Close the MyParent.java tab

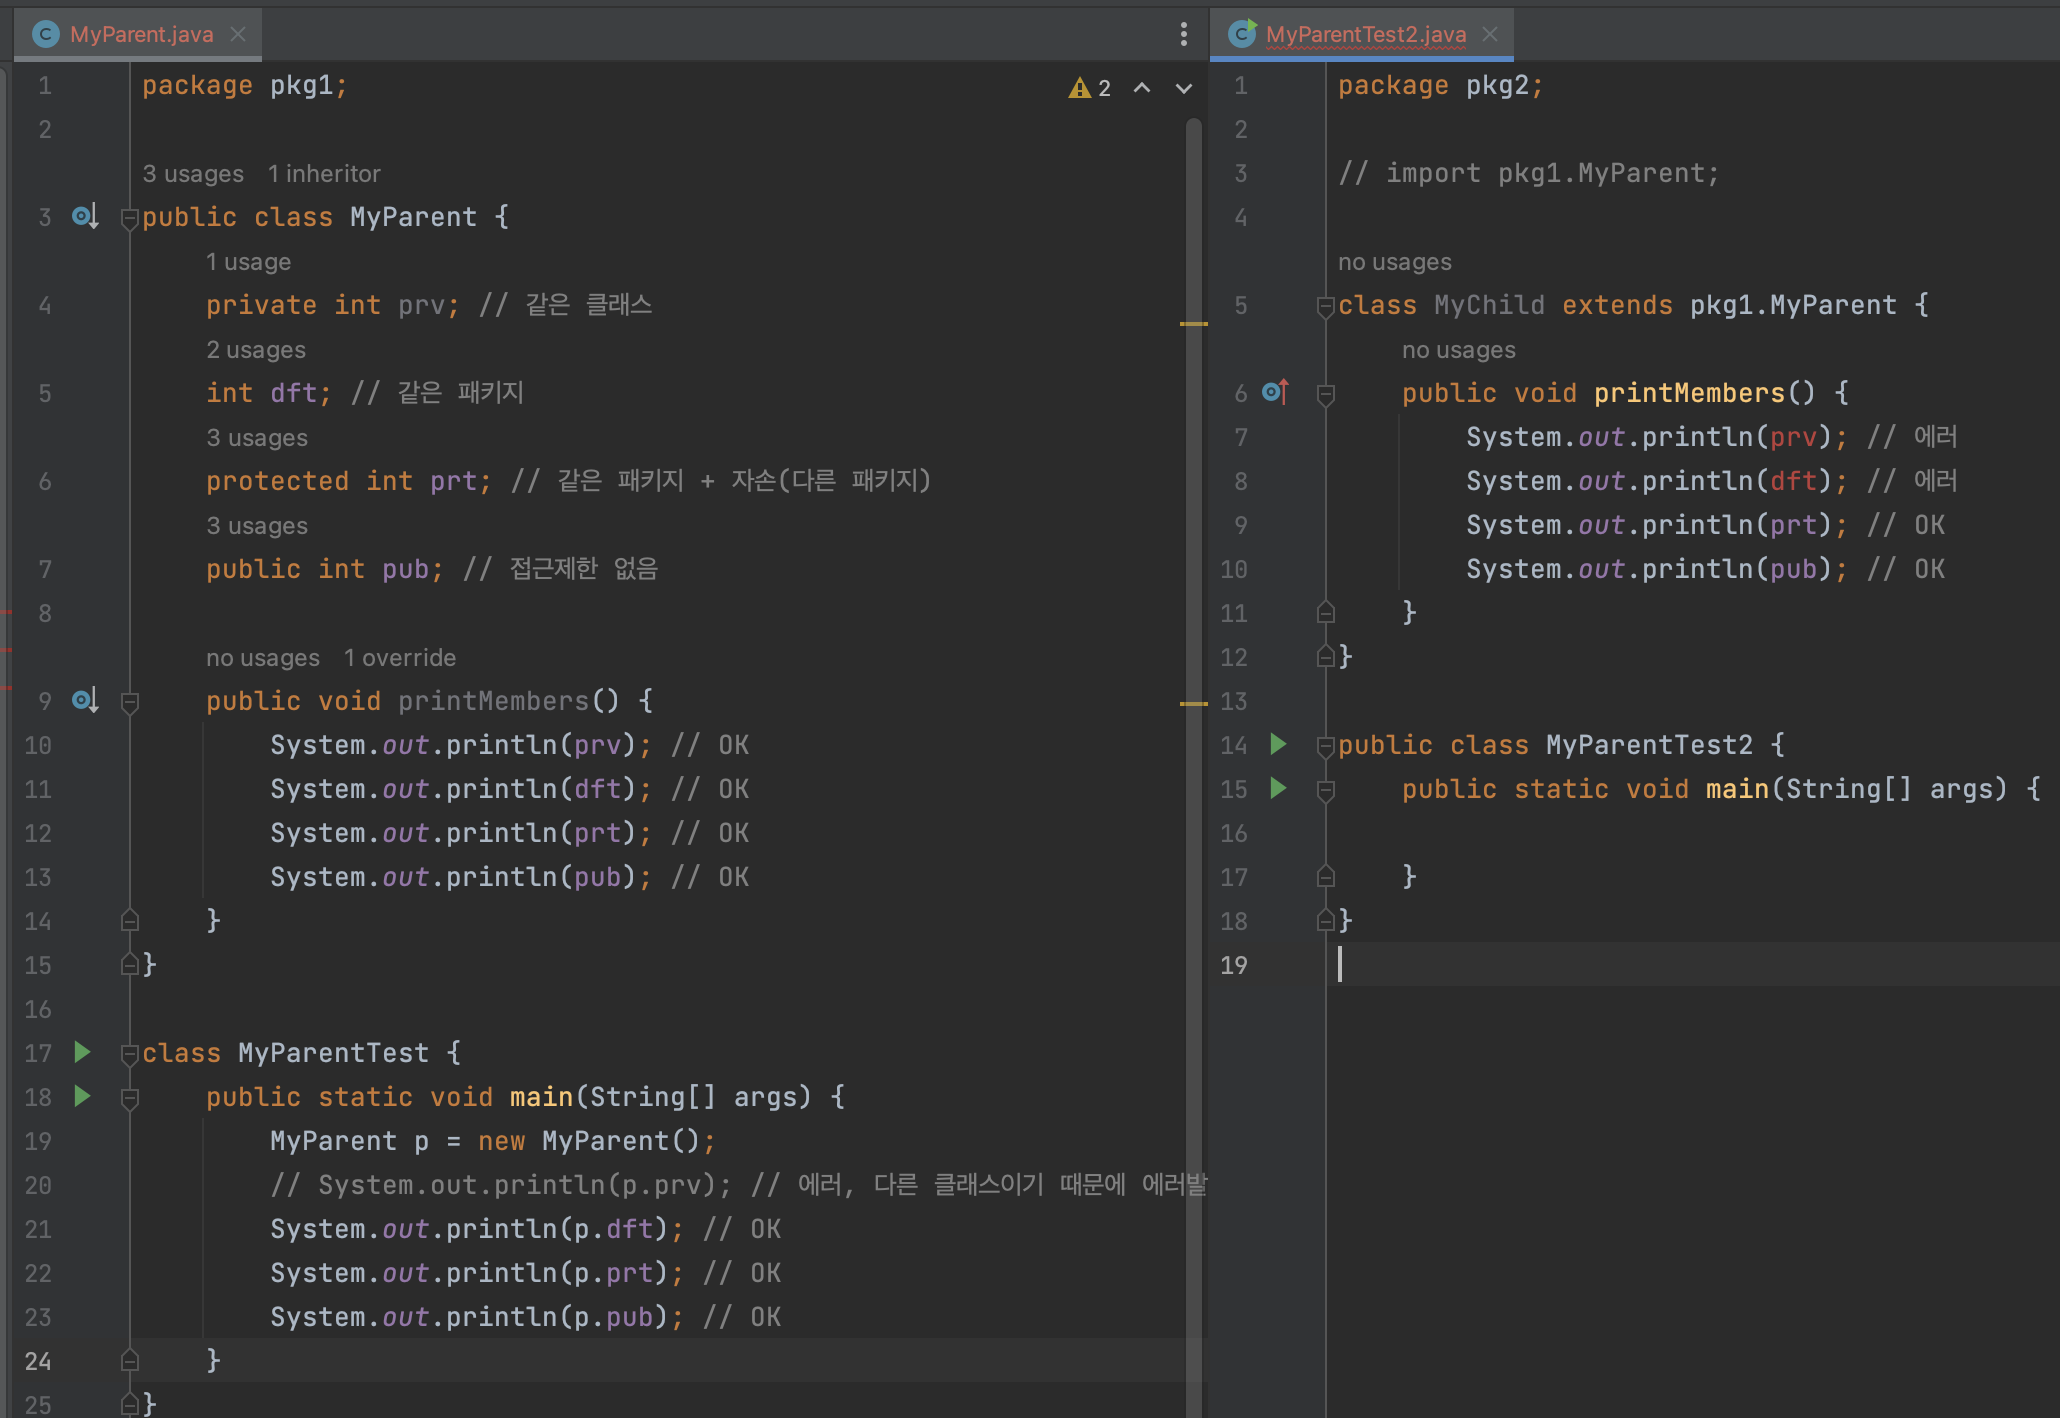pos(238,34)
